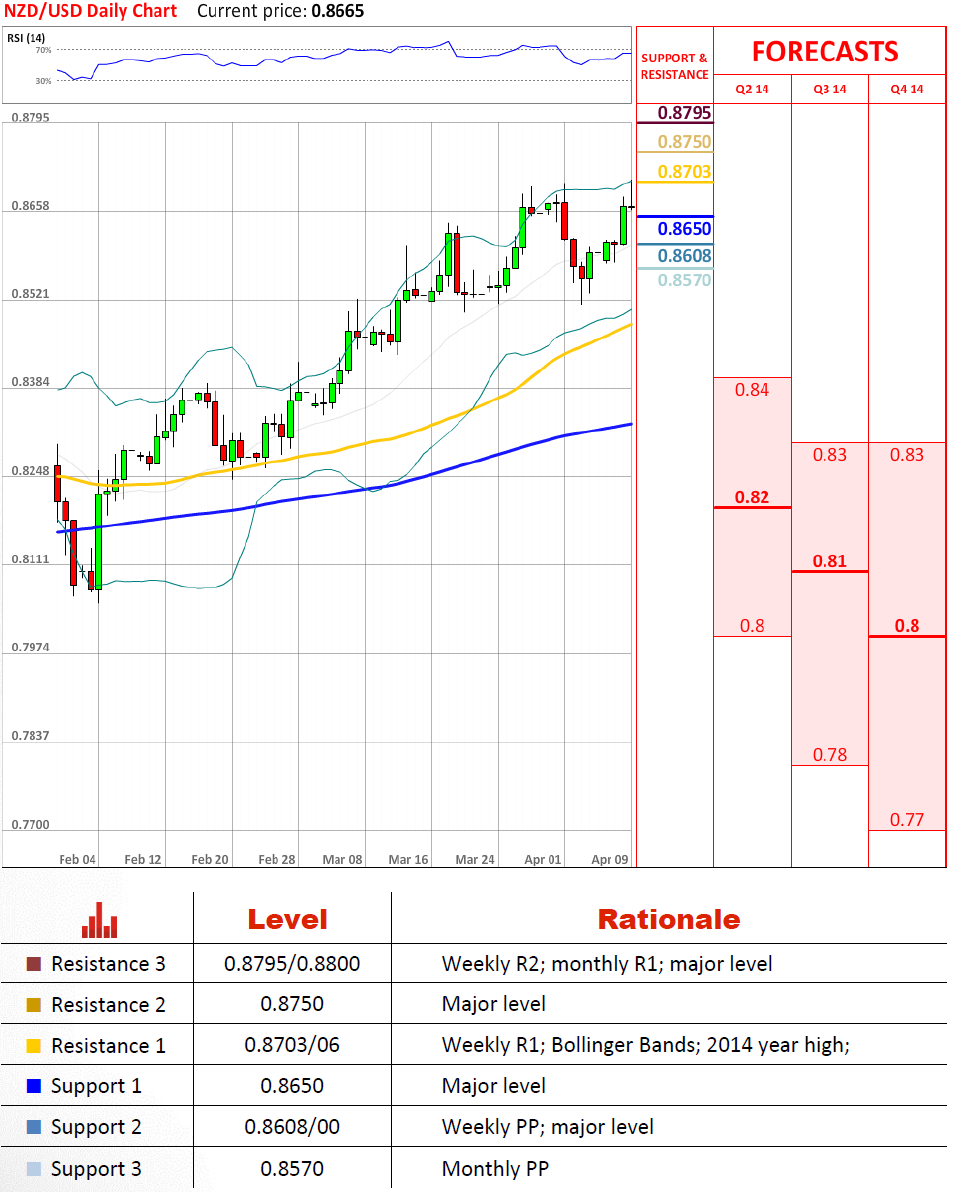Click the Rationale column header

point(668,920)
